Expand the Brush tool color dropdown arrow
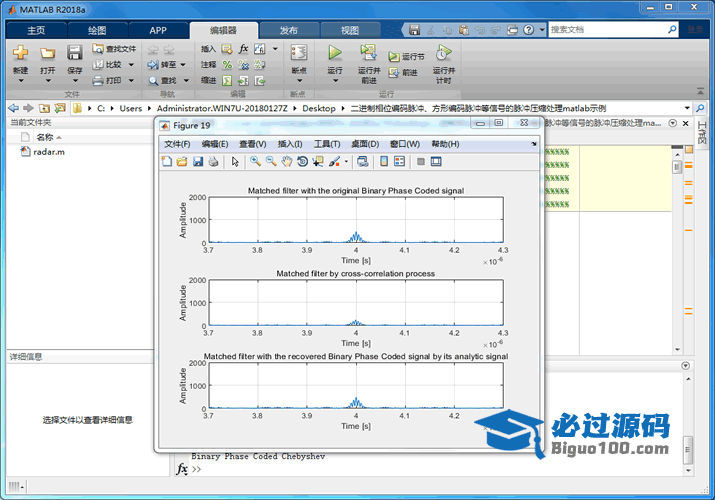715x500 pixels. 346,161
